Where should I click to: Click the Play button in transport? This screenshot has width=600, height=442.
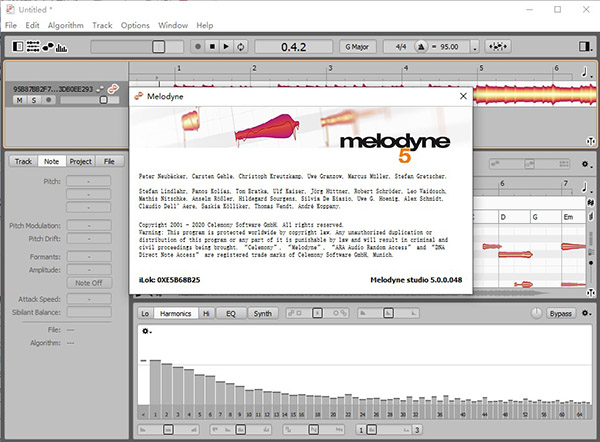pos(228,46)
